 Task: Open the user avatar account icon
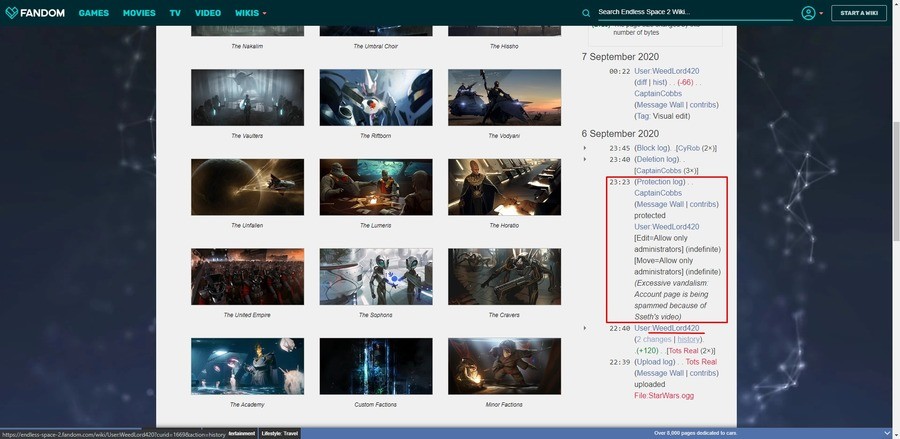click(x=808, y=13)
